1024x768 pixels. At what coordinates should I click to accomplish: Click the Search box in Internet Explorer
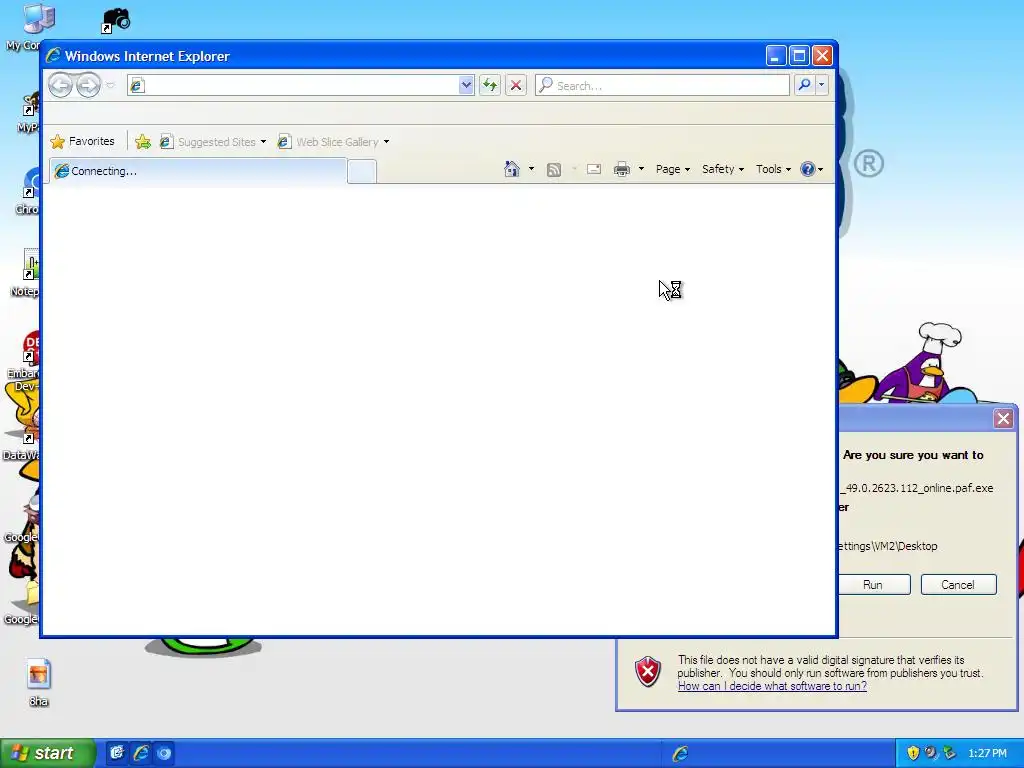click(x=662, y=86)
